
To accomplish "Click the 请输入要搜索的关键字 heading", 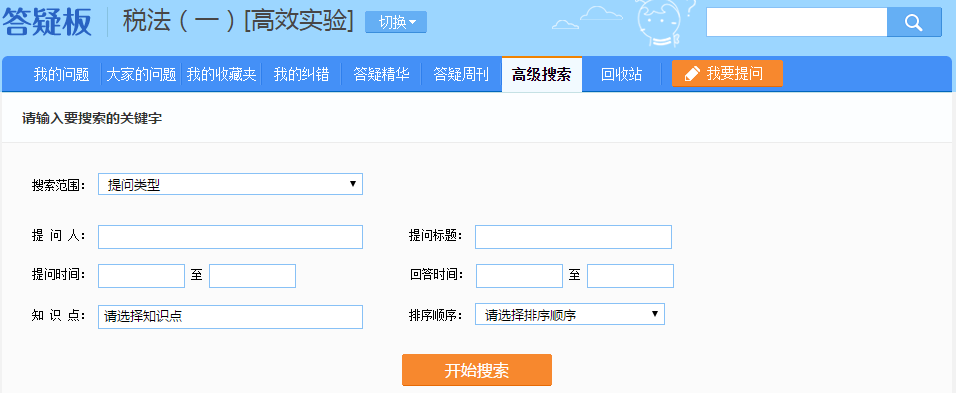I will tap(92, 119).
